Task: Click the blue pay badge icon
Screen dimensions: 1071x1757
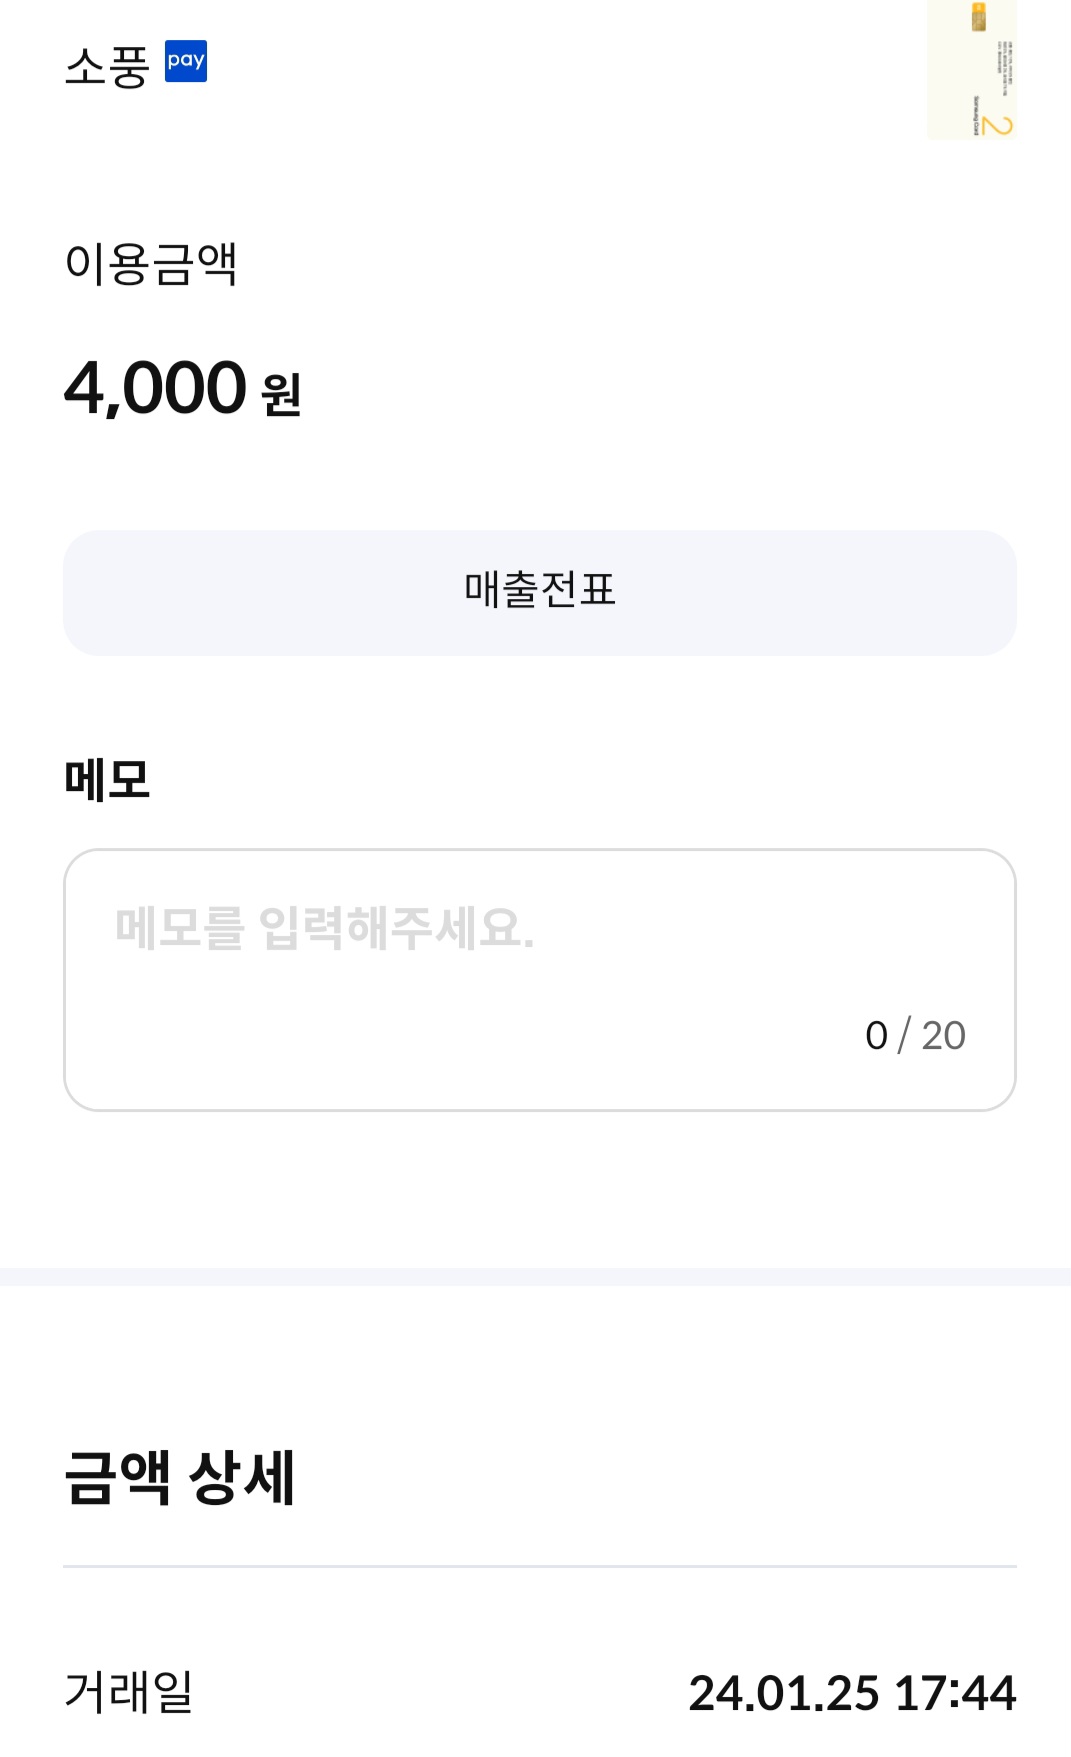Action: [x=186, y=61]
